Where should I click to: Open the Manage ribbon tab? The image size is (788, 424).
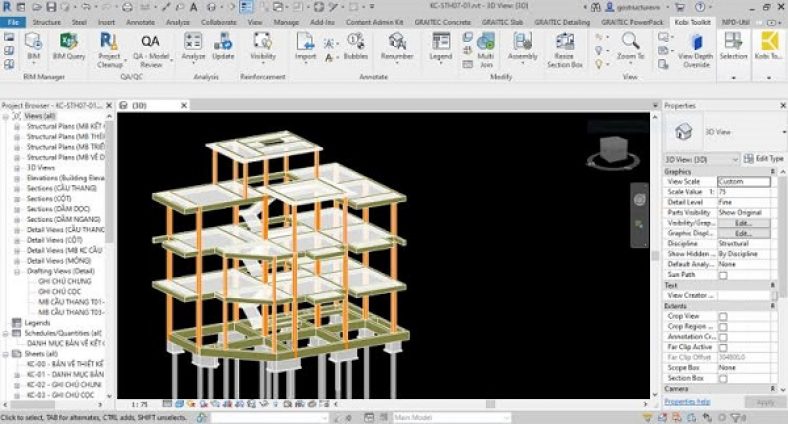(x=286, y=22)
